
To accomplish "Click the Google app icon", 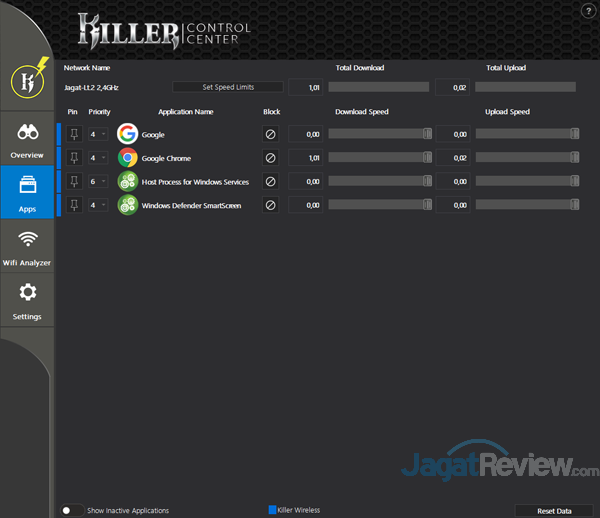I will pyautogui.click(x=127, y=134).
